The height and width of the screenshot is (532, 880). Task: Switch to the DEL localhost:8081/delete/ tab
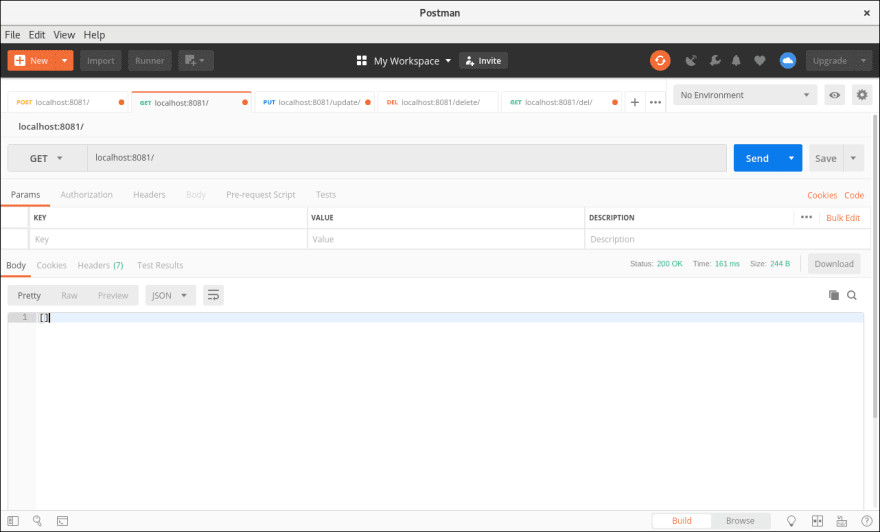click(438, 102)
